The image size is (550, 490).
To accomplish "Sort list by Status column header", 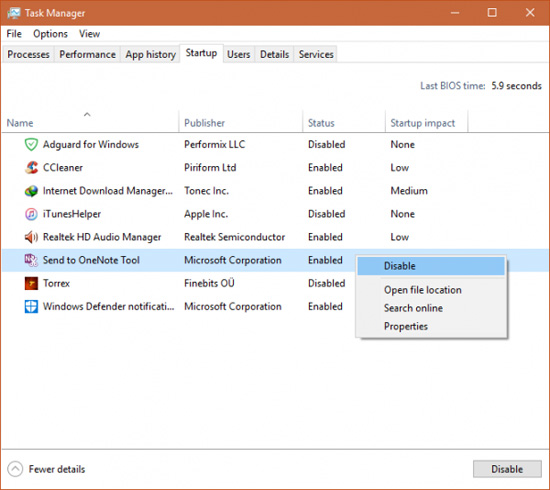I will (321, 123).
